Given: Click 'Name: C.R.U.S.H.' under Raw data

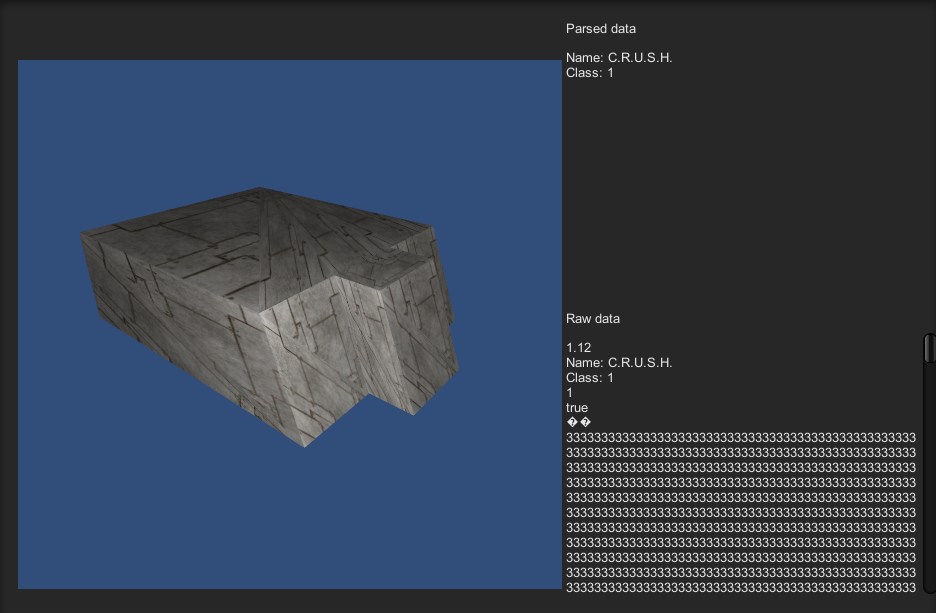Looking at the screenshot, I should click(619, 363).
